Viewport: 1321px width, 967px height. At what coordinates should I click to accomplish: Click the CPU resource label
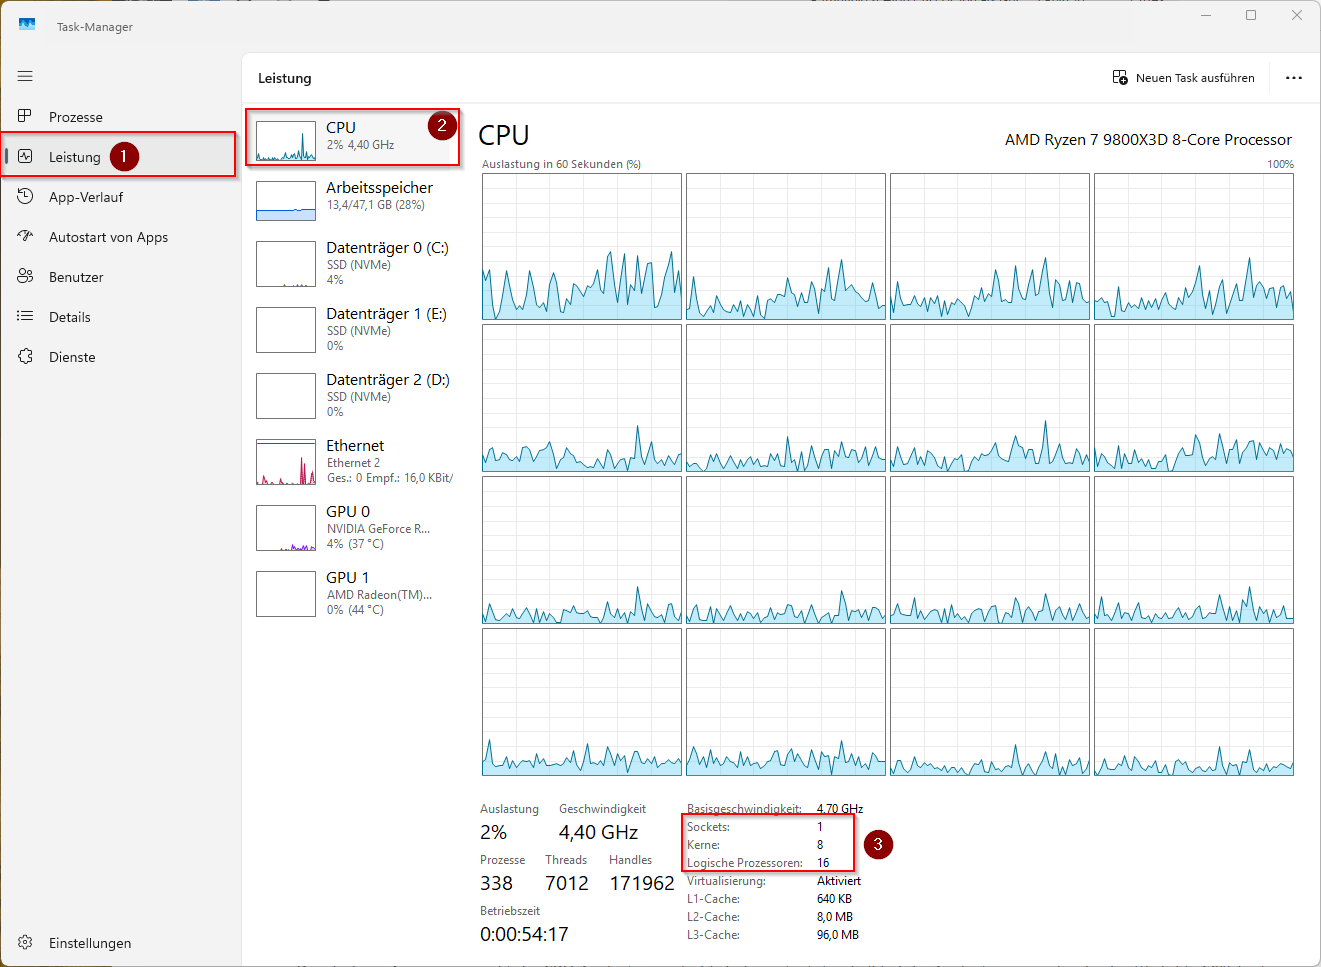(x=341, y=128)
